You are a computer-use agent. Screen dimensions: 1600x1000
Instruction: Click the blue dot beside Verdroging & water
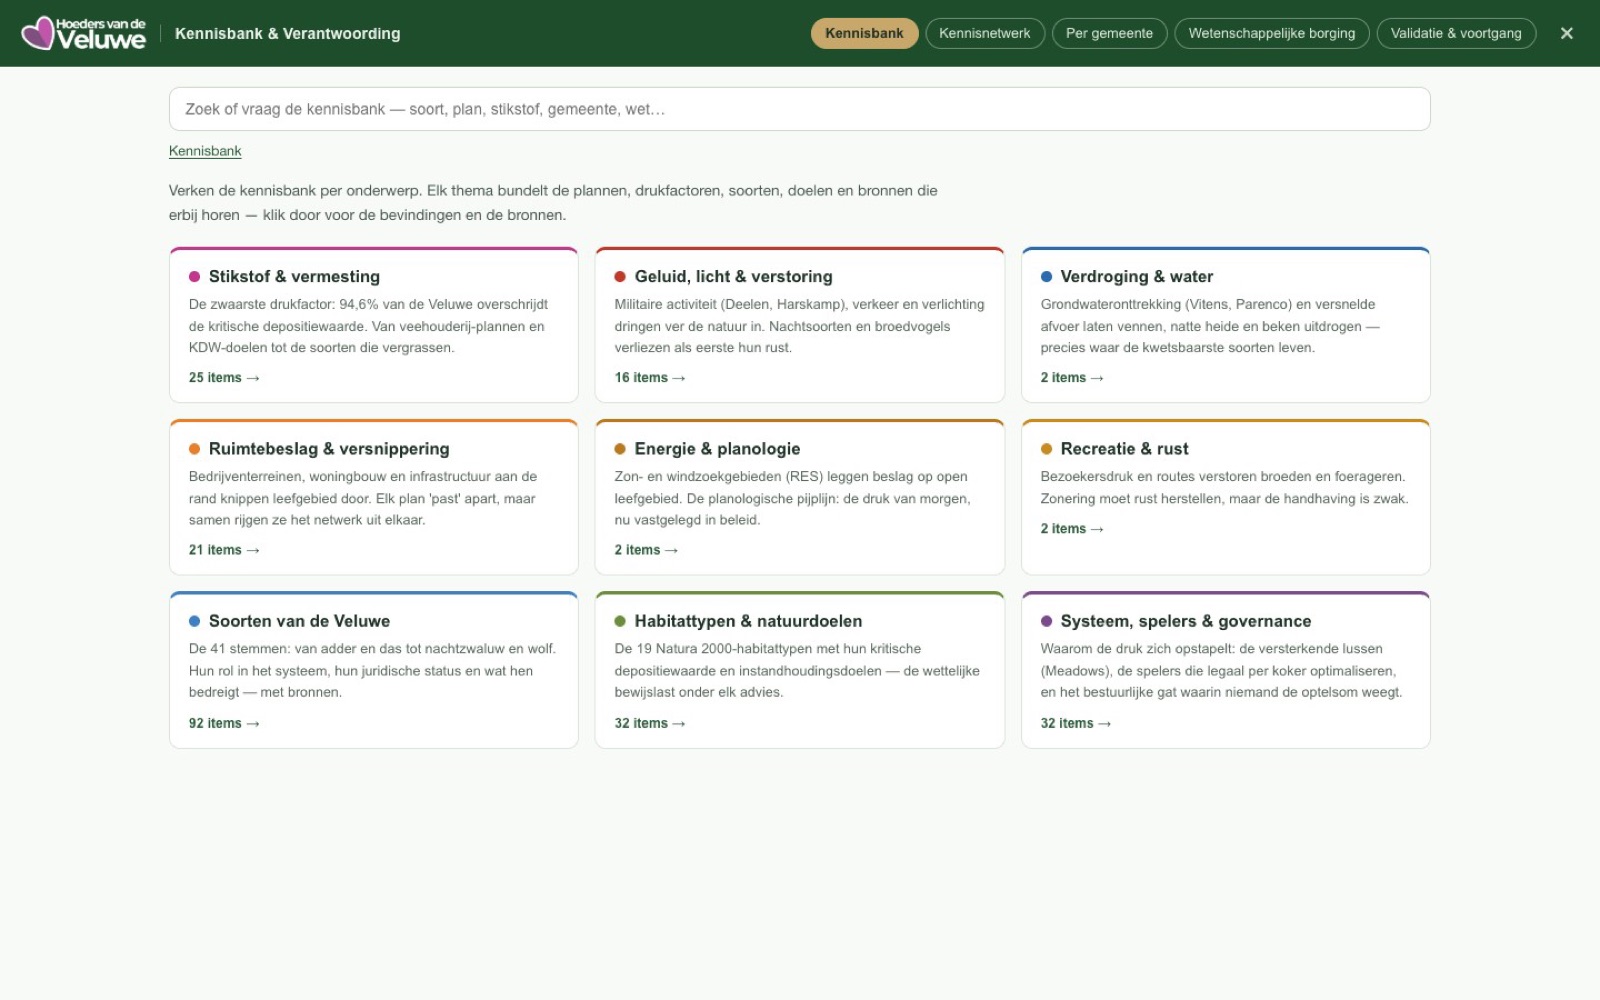1046,276
